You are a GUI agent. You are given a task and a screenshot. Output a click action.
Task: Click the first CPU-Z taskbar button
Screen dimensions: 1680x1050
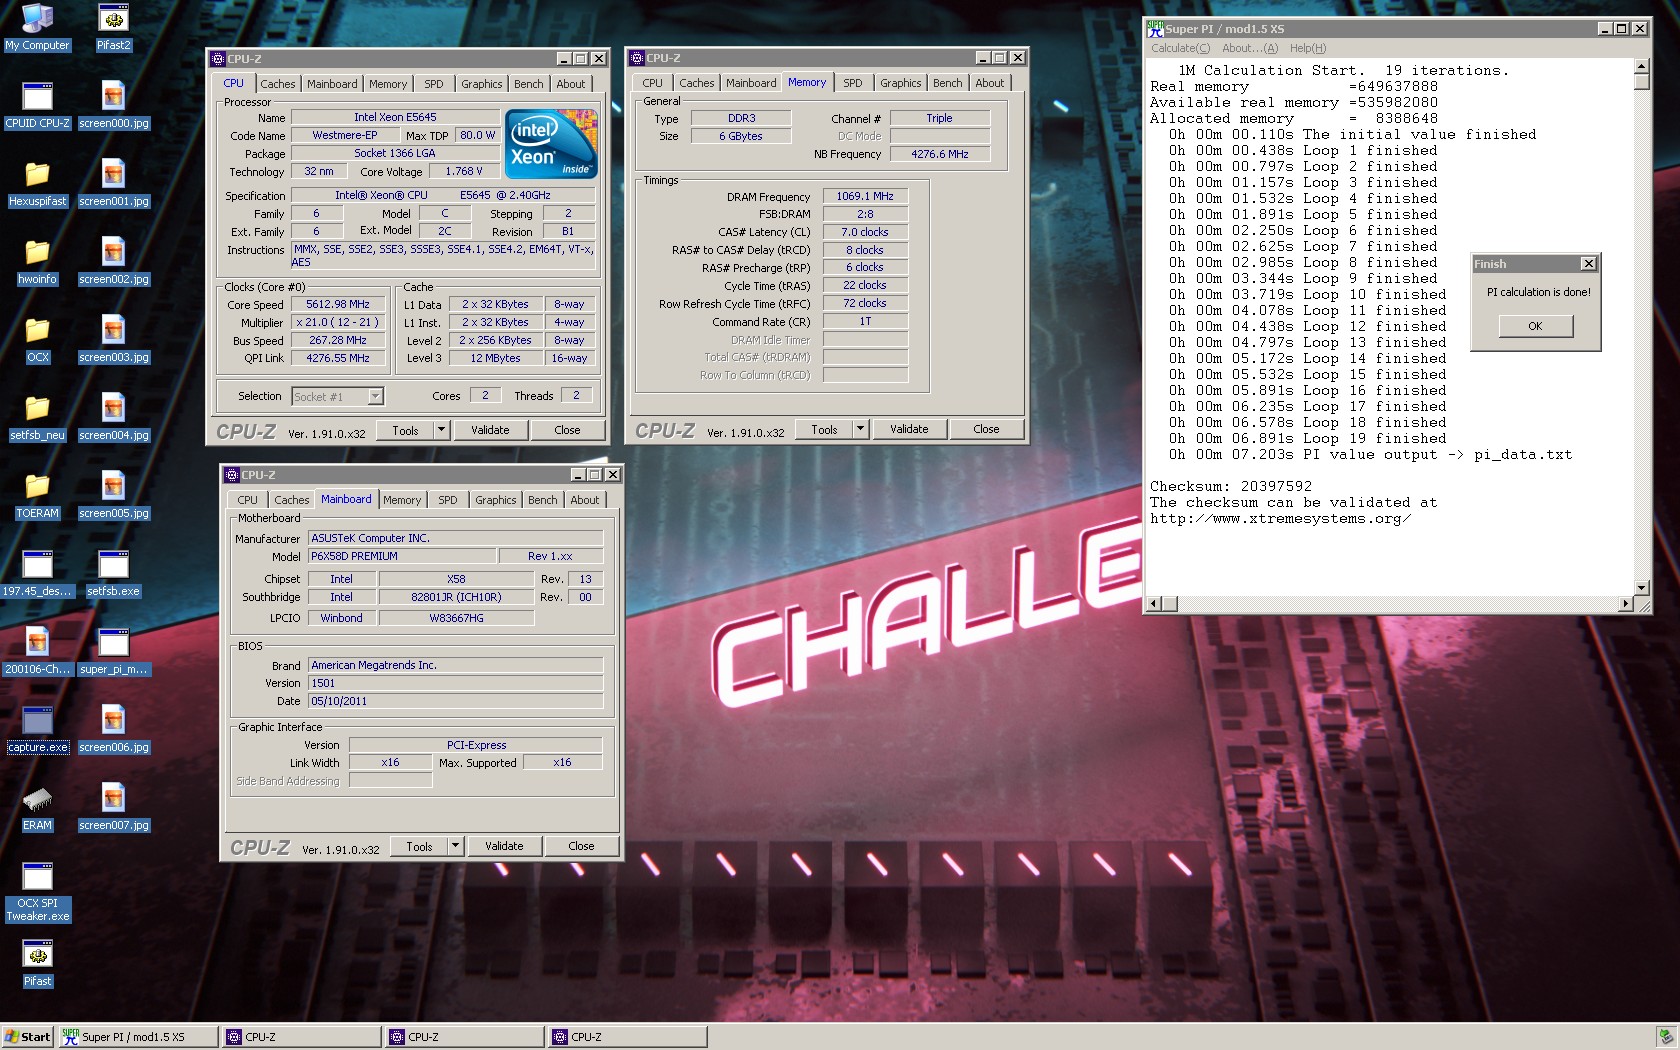[302, 1037]
